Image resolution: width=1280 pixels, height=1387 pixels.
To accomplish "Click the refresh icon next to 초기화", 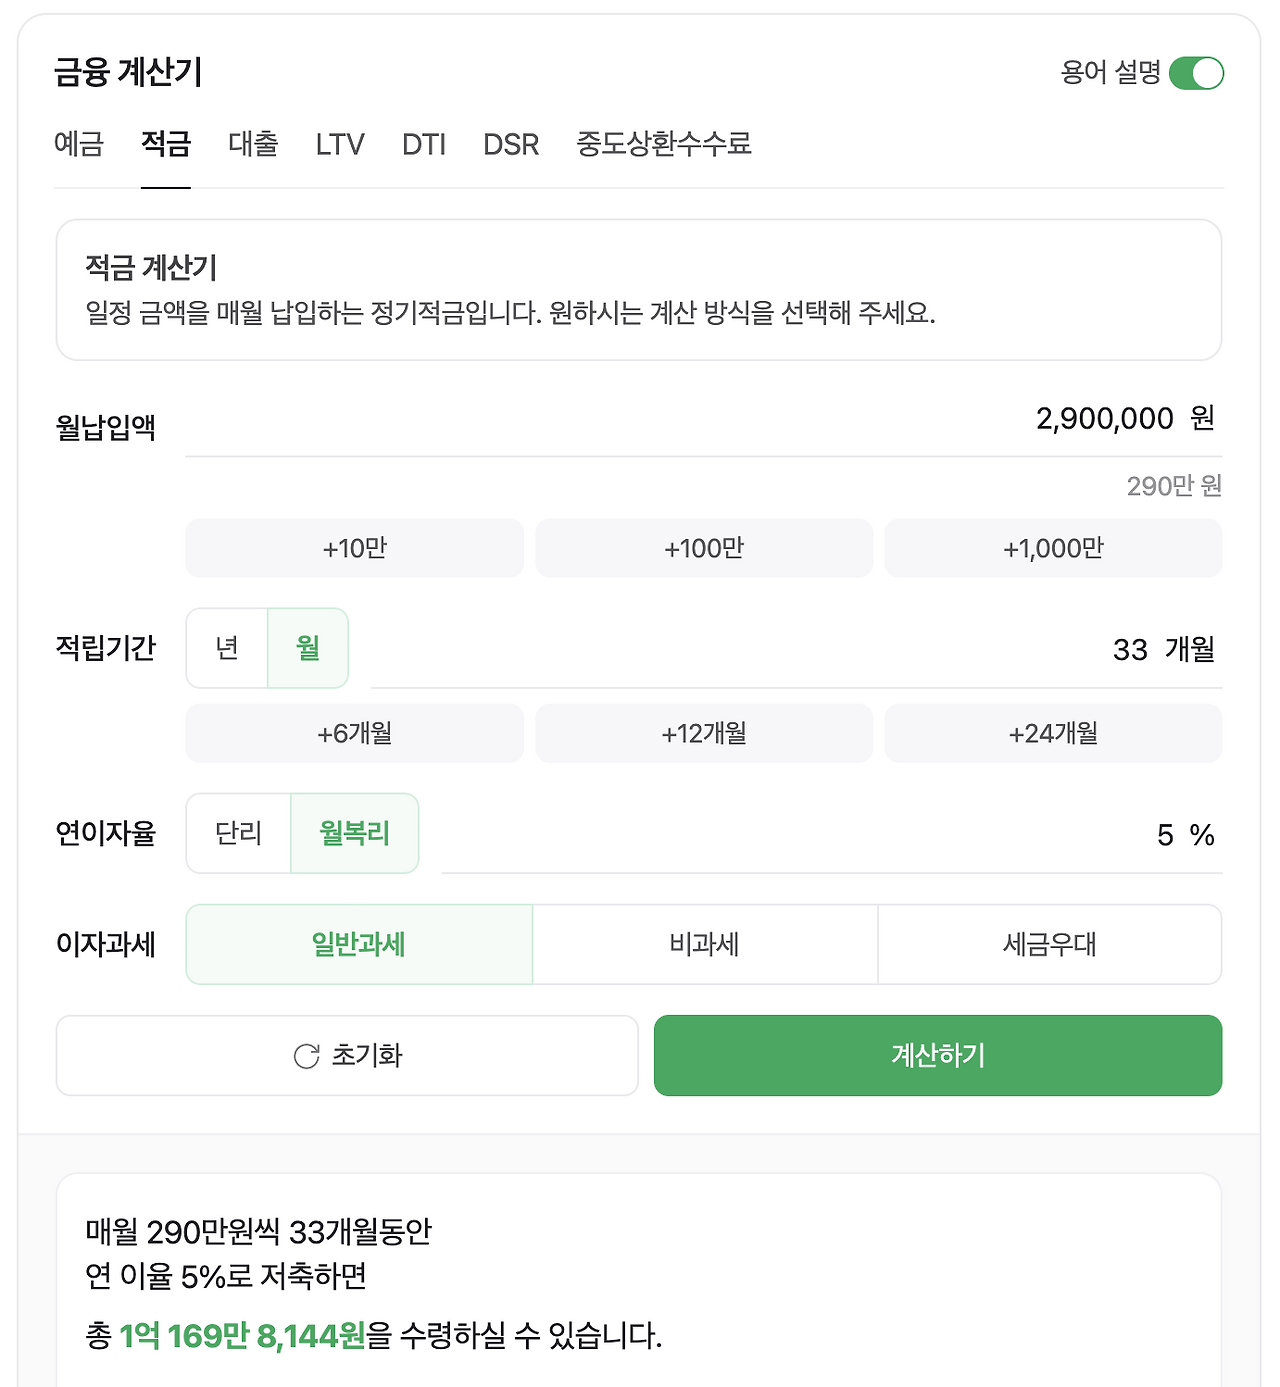I will click(x=306, y=1056).
